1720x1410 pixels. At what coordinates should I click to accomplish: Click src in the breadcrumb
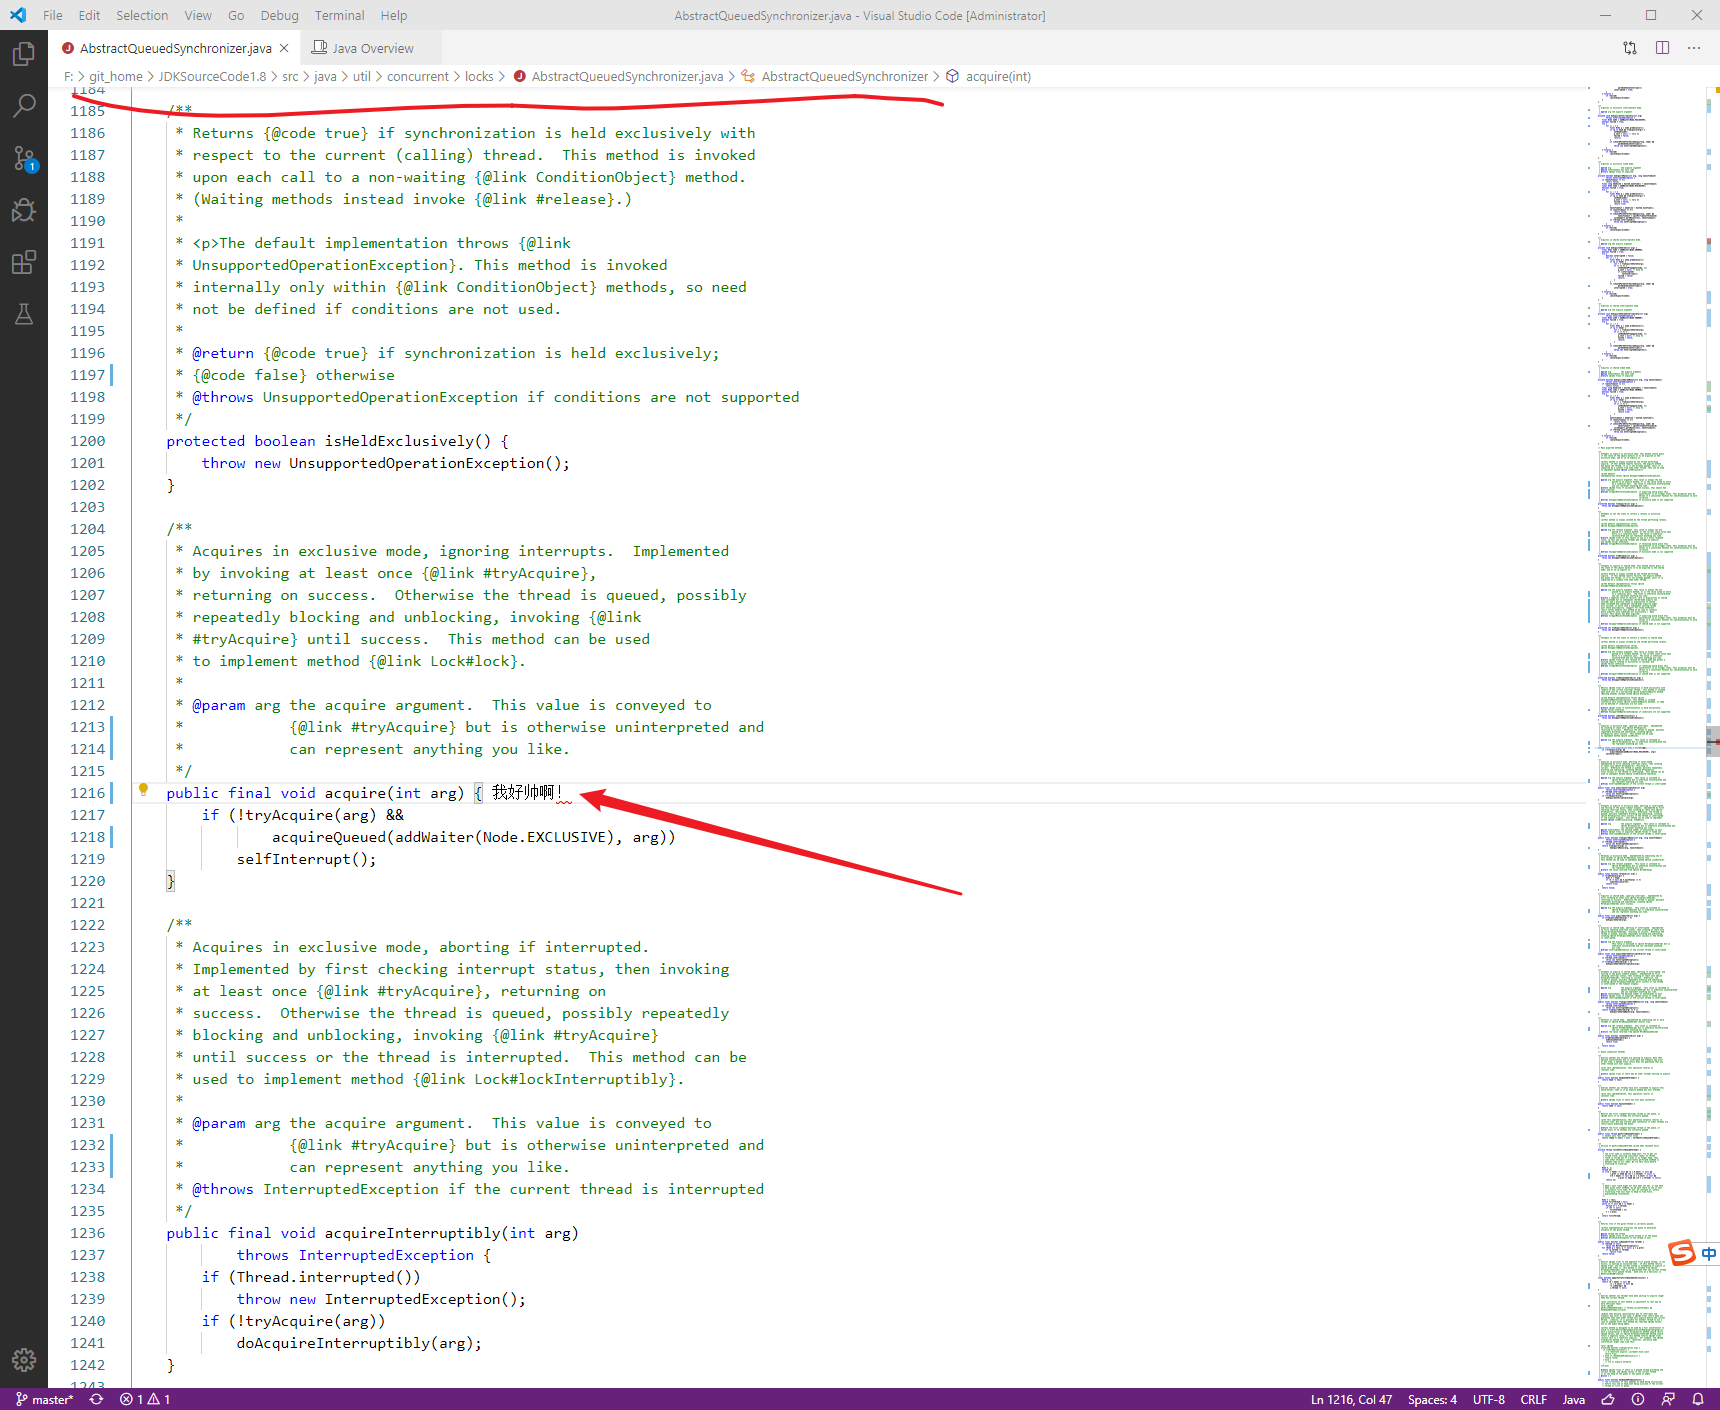[290, 76]
